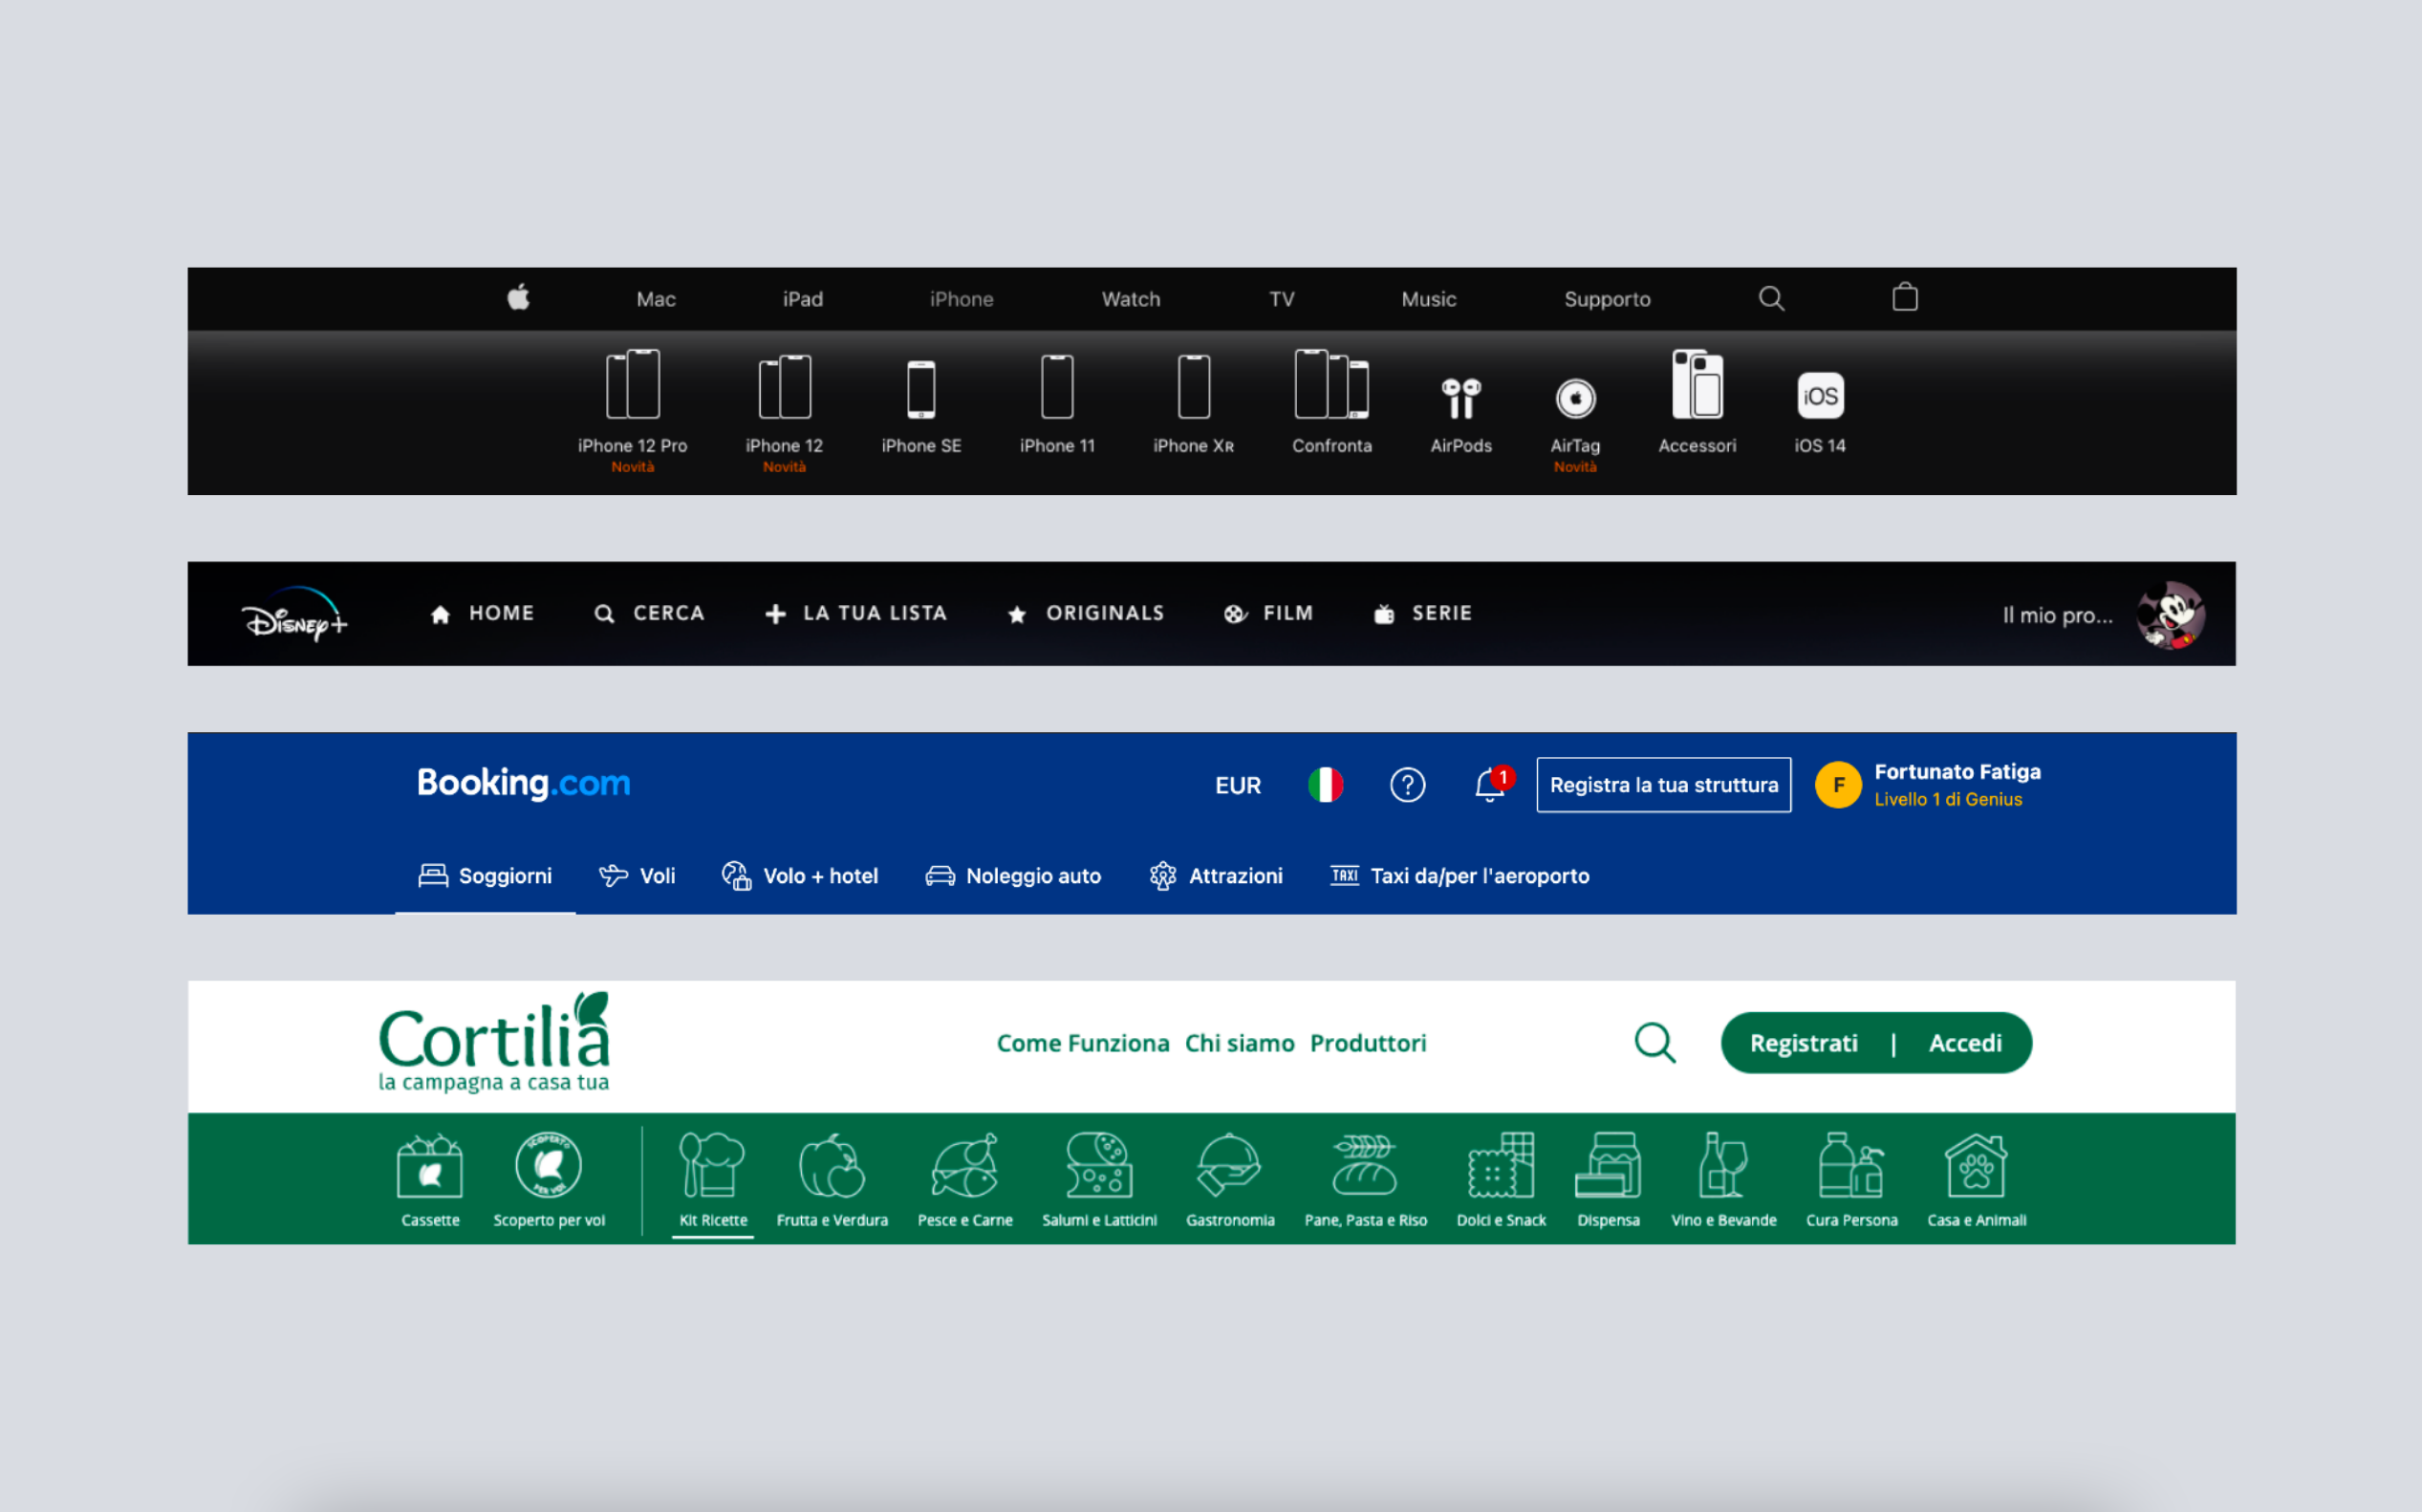2422x1512 pixels.
Task: Switch to Noleggio auto tab
Action: point(1013,876)
